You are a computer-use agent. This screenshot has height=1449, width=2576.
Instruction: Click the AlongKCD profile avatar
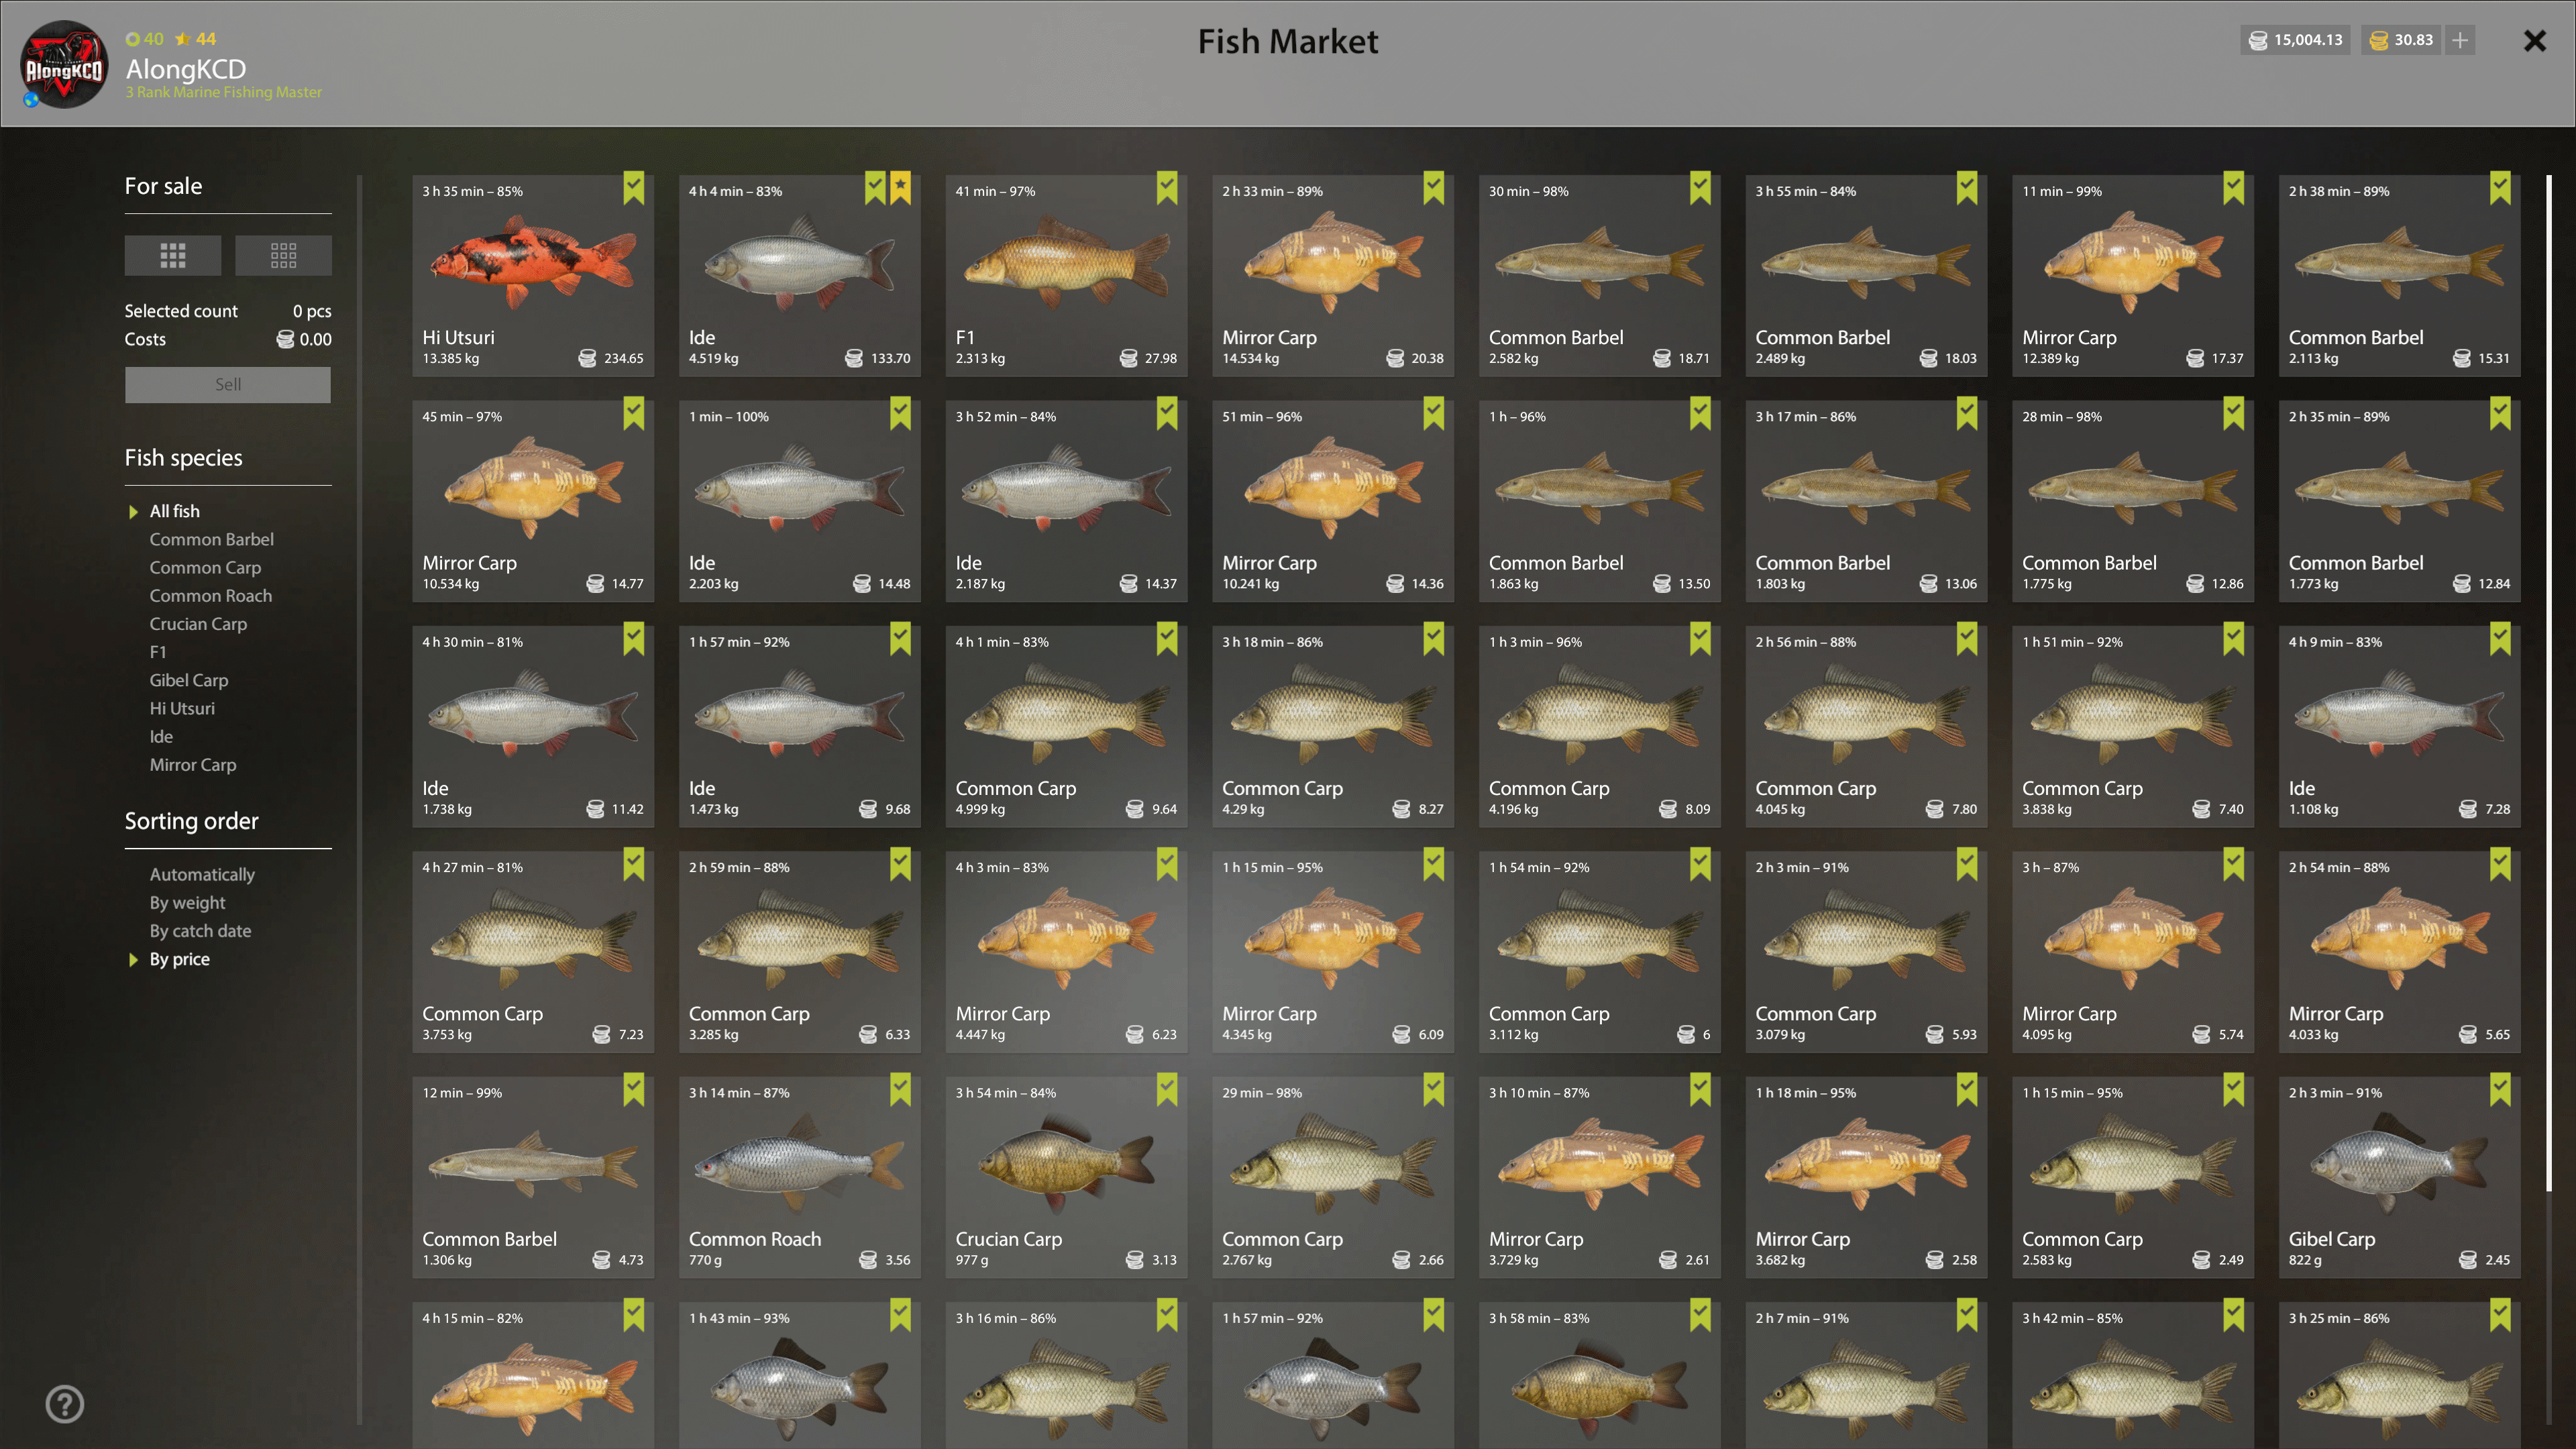[x=65, y=65]
